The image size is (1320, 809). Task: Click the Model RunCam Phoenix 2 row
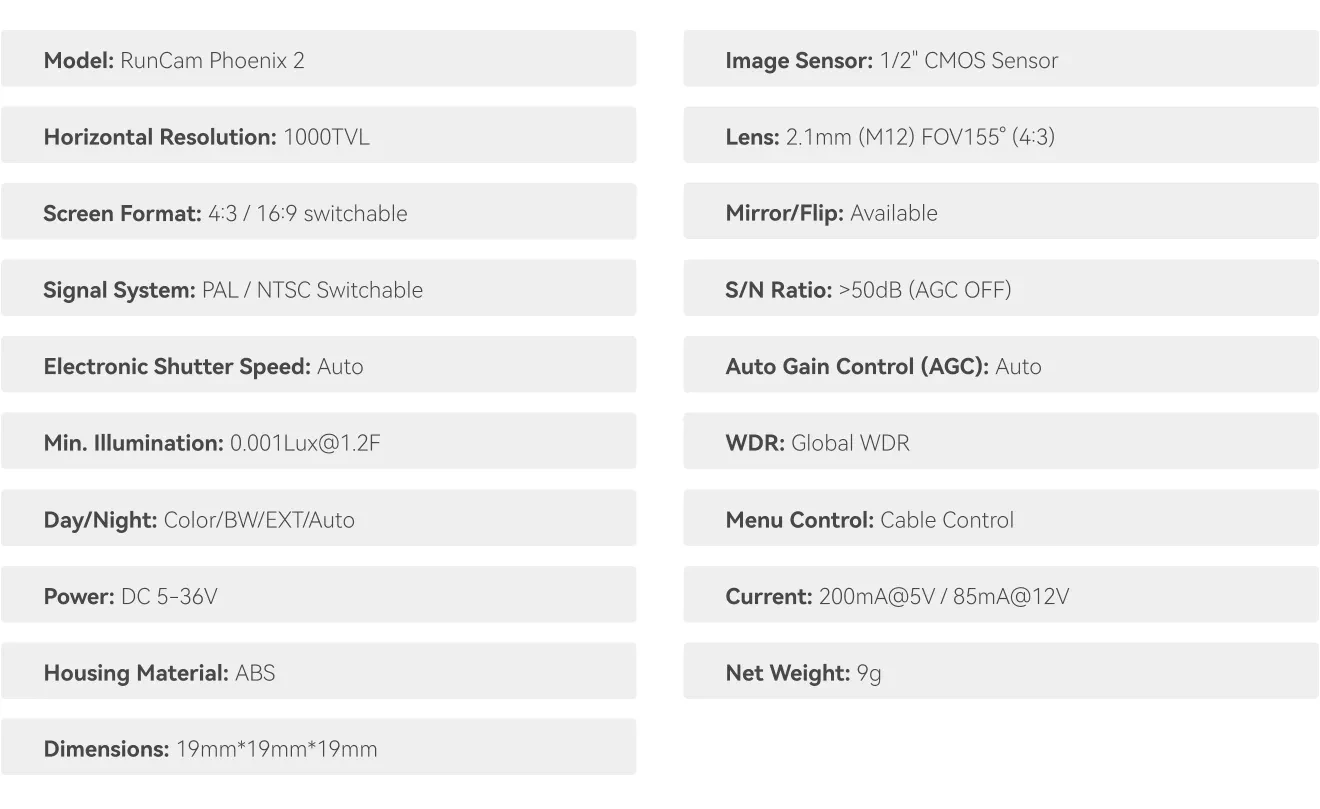coord(318,60)
